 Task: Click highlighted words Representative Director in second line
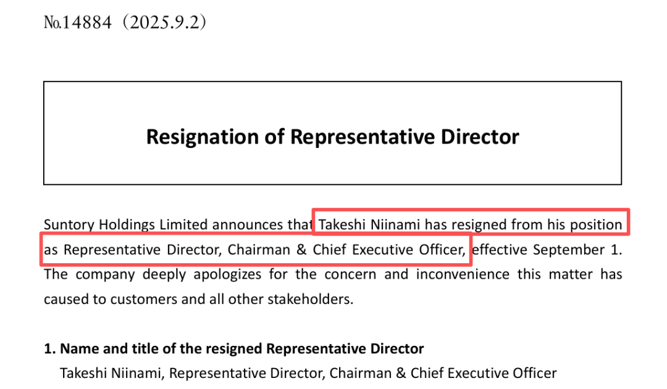pos(143,249)
